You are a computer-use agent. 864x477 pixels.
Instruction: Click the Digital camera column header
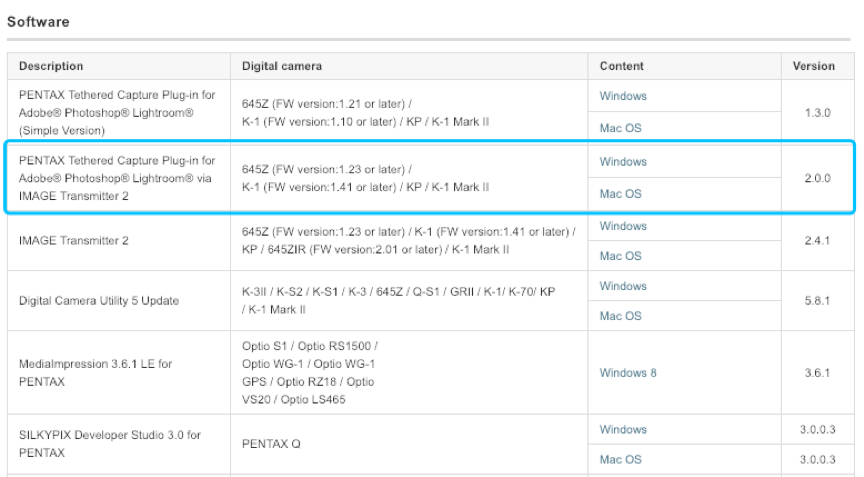(282, 66)
